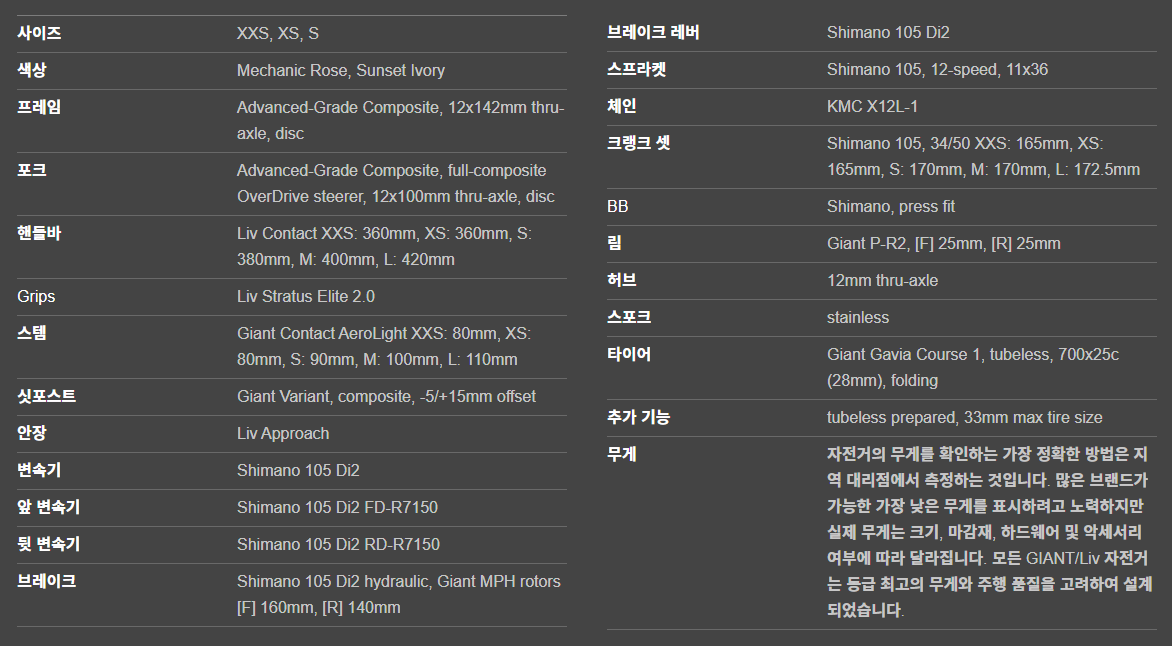Screen dimensions: 1172x646
Task: Click the size value 'XXS, XS, S'
Action: (277, 34)
